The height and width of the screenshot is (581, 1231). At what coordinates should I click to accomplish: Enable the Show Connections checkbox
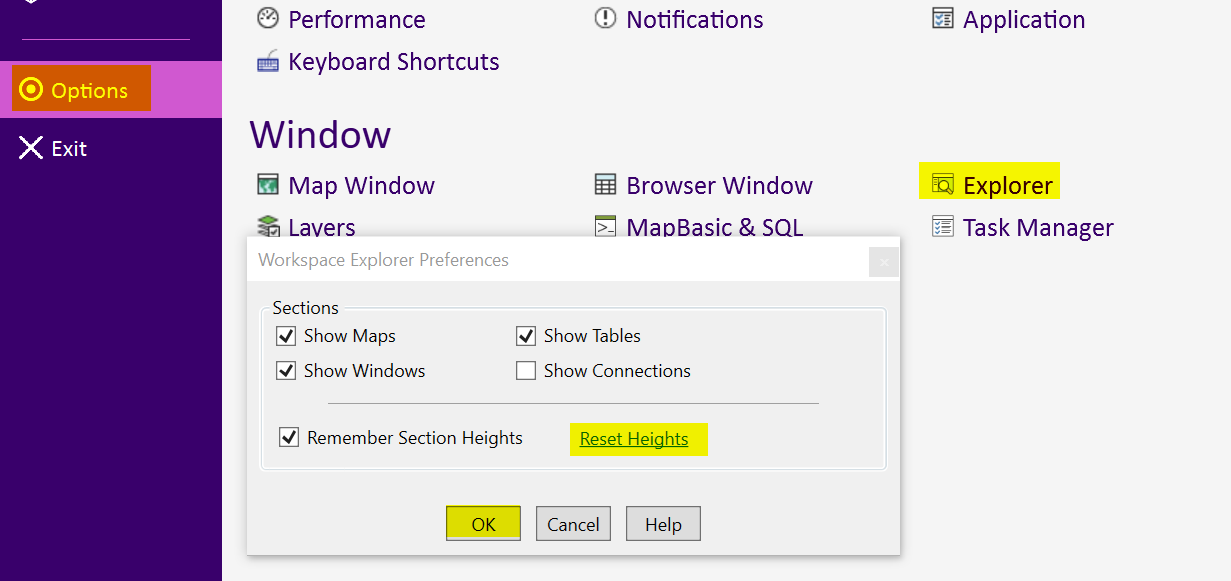(x=526, y=371)
